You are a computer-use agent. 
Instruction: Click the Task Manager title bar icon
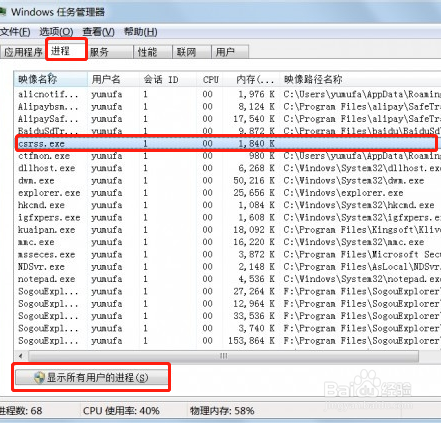[x=3, y=12]
